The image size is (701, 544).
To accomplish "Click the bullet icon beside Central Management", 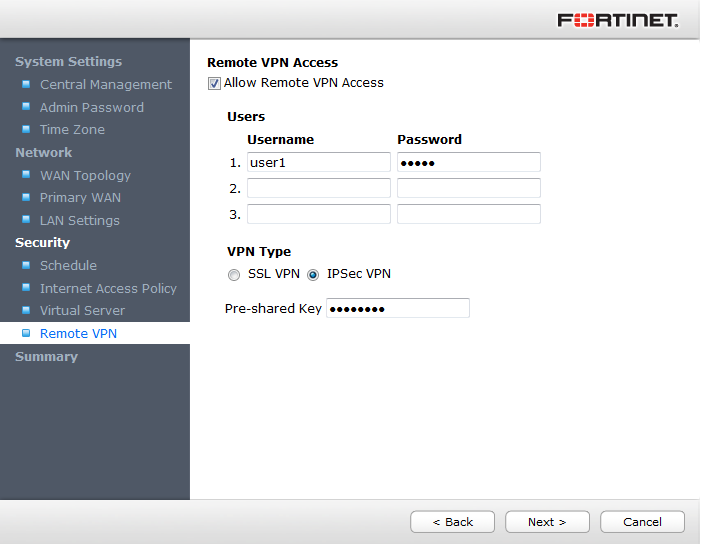I will click(x=26, y=84).
